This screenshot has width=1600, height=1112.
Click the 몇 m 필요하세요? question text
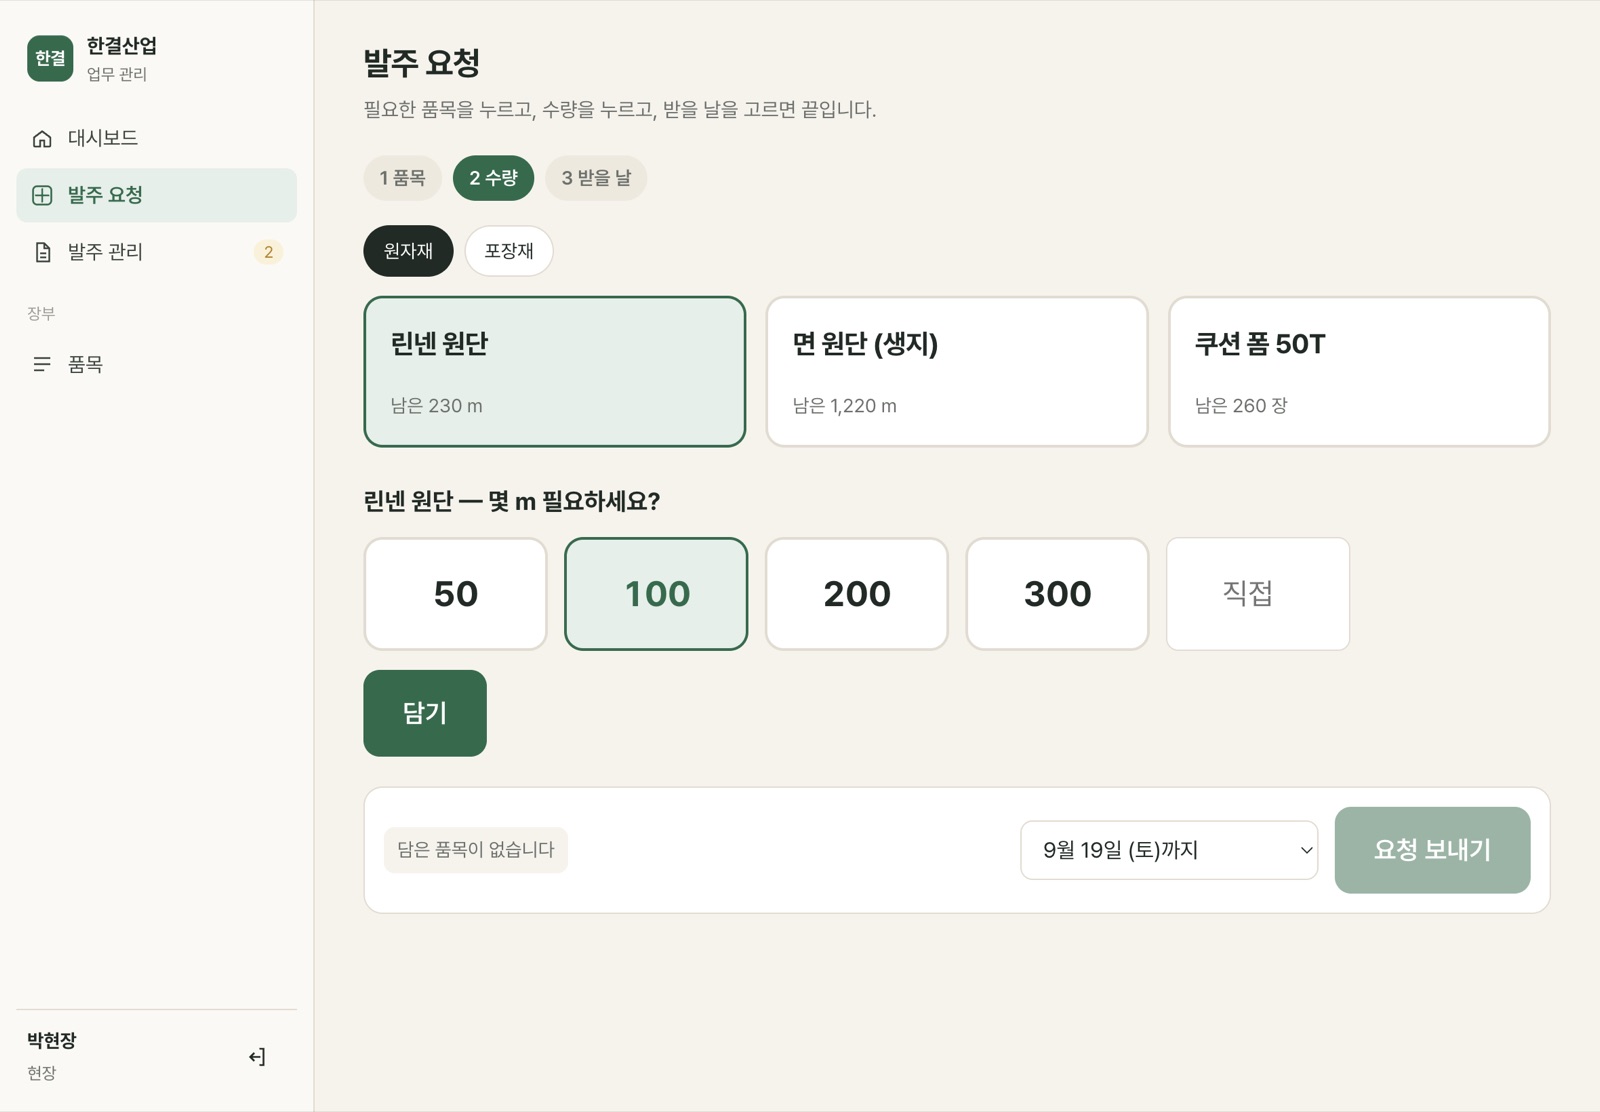(574, 501)
